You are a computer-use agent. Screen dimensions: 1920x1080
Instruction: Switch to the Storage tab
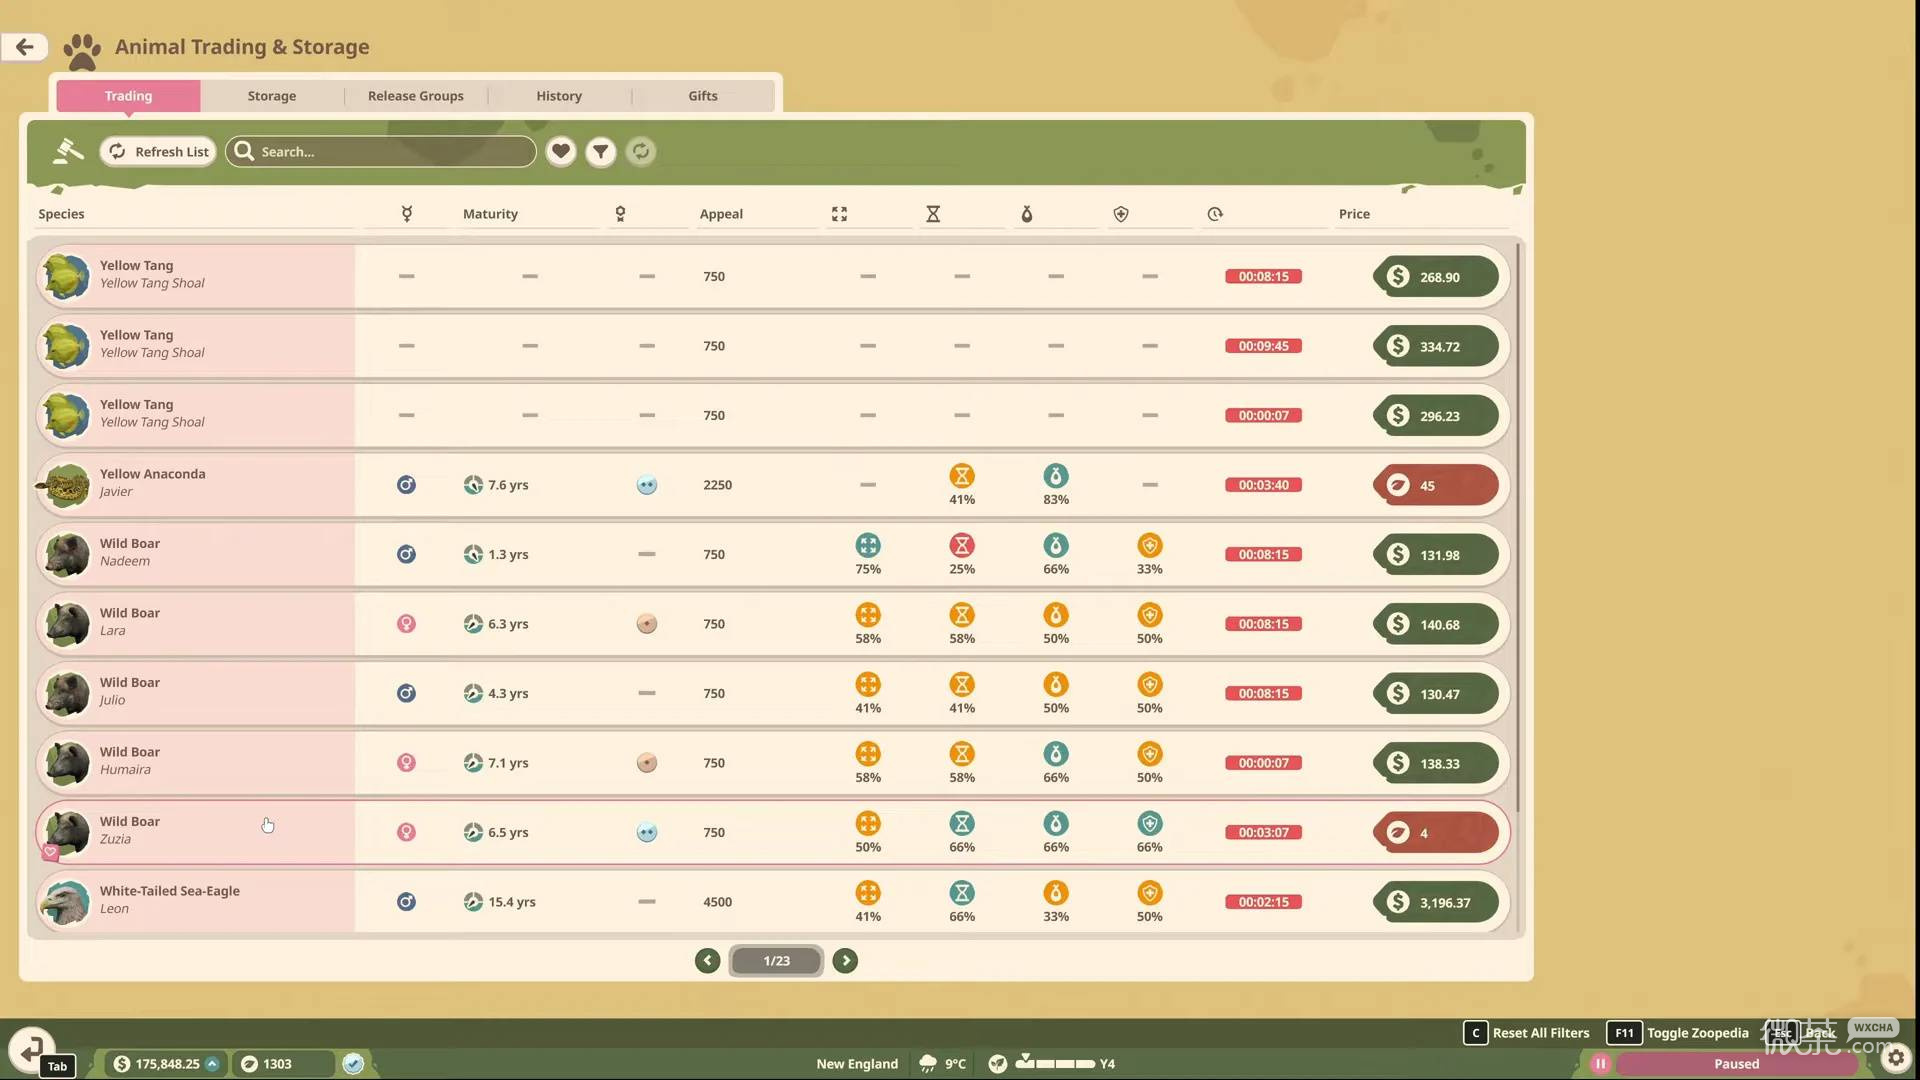coord(272,96)
